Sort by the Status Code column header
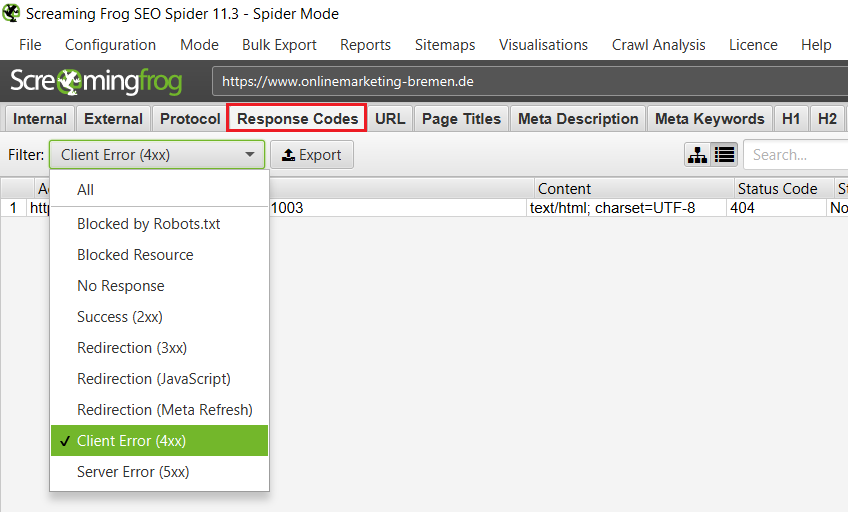Screen dimensions: 848x512 pyautogui.click(x=784, y=189)
